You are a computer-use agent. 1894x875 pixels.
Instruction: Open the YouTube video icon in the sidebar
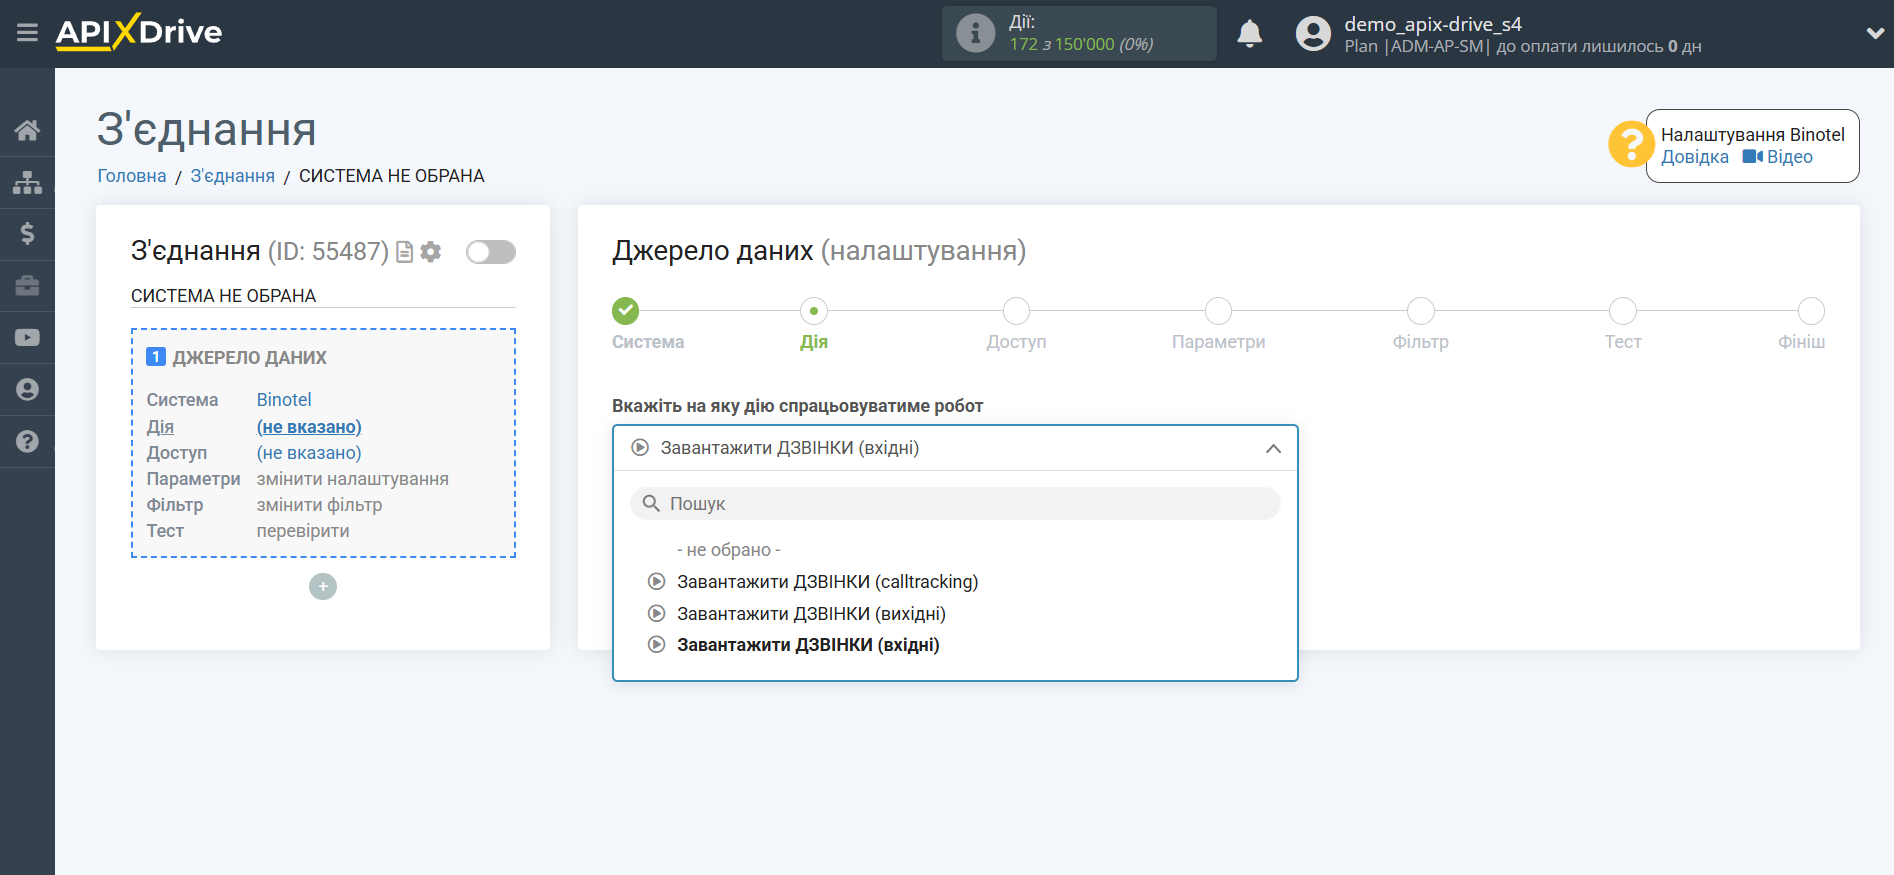tap(27, 338)
